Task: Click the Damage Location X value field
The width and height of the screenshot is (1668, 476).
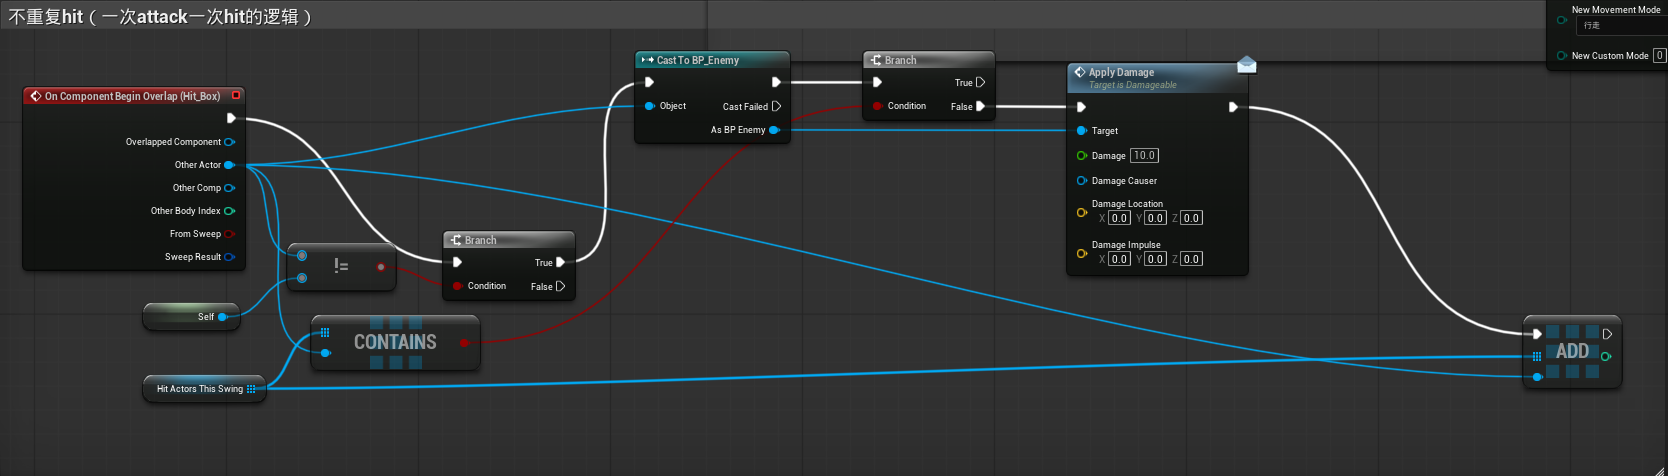Action: 1119,218
